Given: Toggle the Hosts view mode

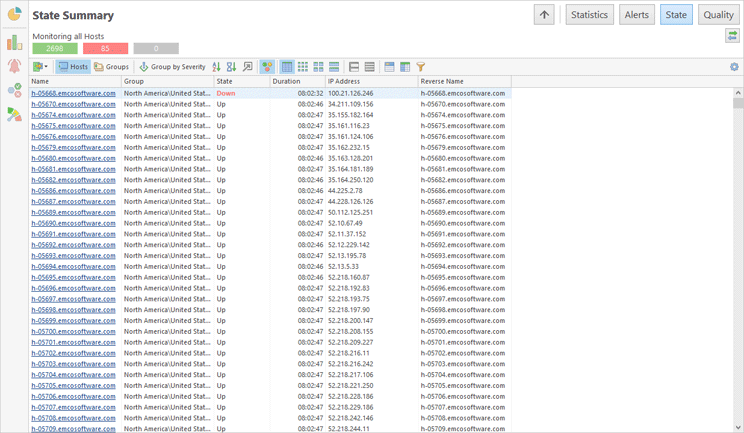Looking at the screenshot, I should tap(72, 67).
